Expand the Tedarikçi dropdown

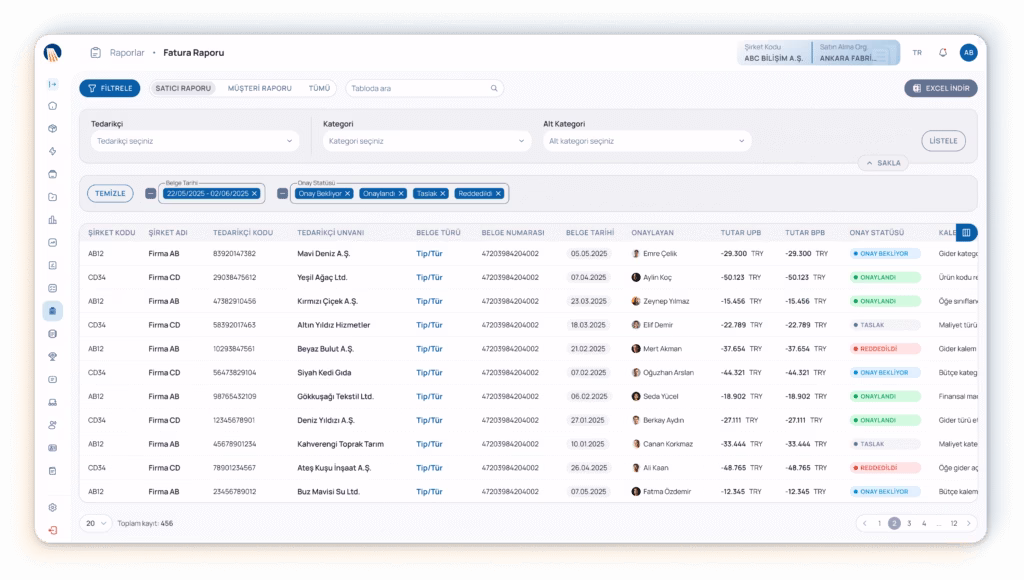point(194,141)
